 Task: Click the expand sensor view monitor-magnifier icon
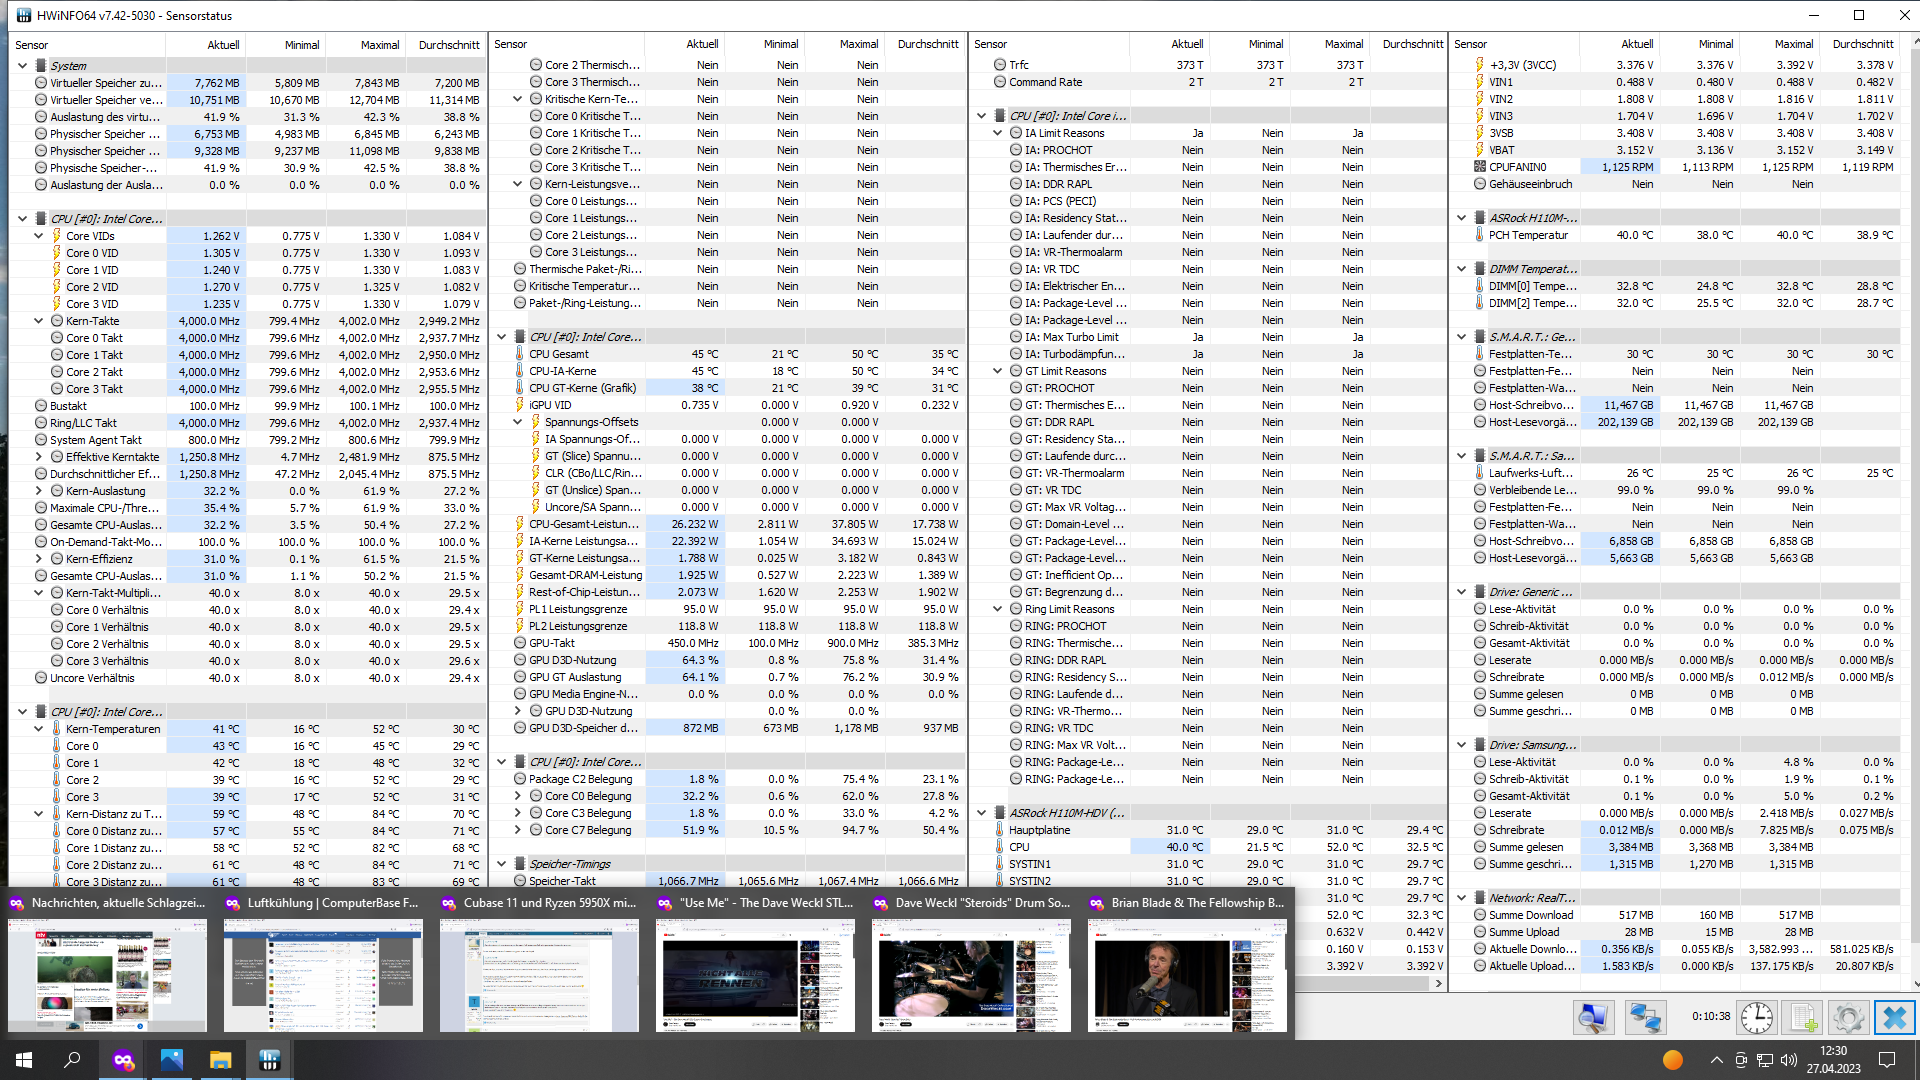pos(1593,1018)
